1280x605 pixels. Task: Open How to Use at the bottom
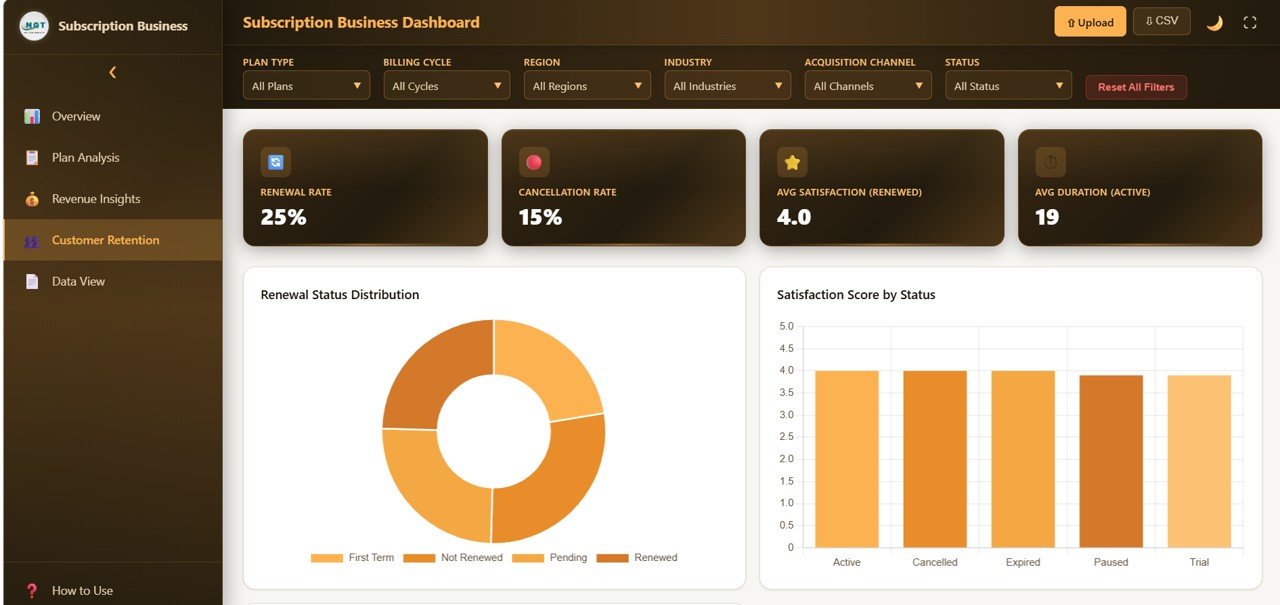click(x=80, y=590)
